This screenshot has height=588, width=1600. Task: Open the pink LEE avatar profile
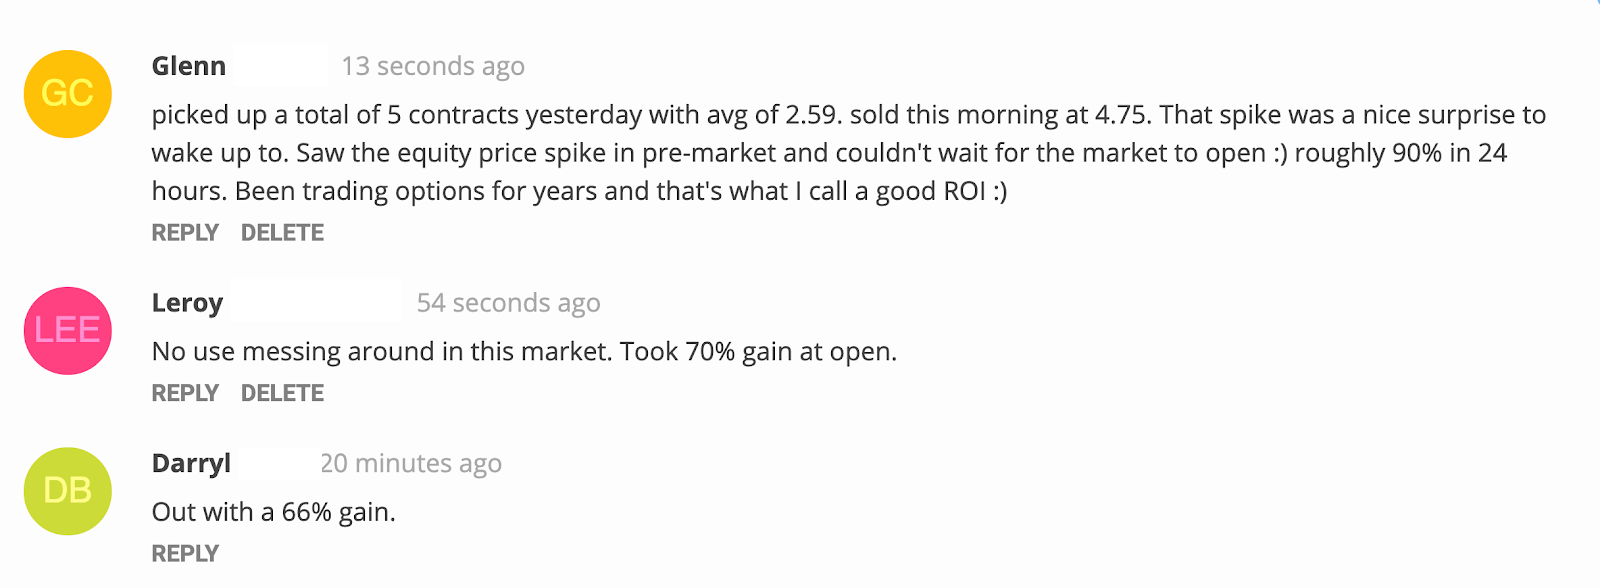coord(68,331)
